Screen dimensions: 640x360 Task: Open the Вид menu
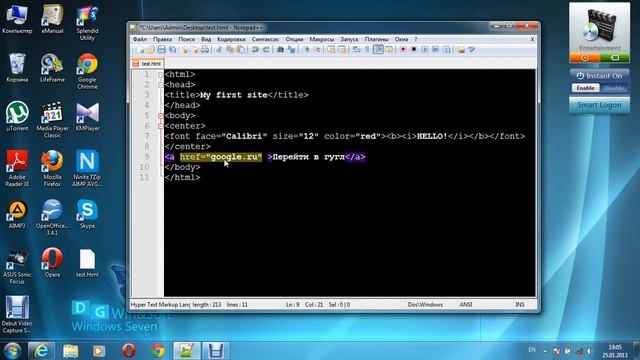(206, 39)
